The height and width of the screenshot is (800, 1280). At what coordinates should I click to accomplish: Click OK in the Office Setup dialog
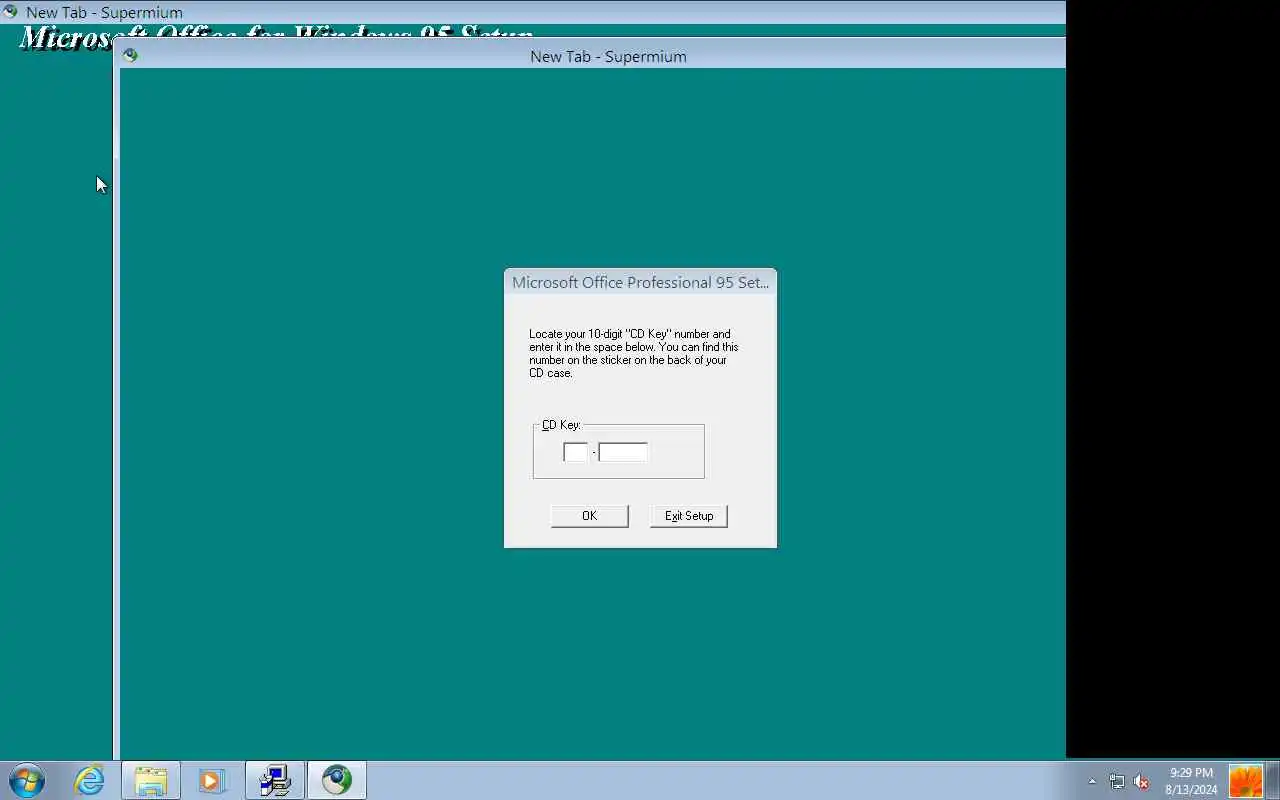click(x=589, y=516)
